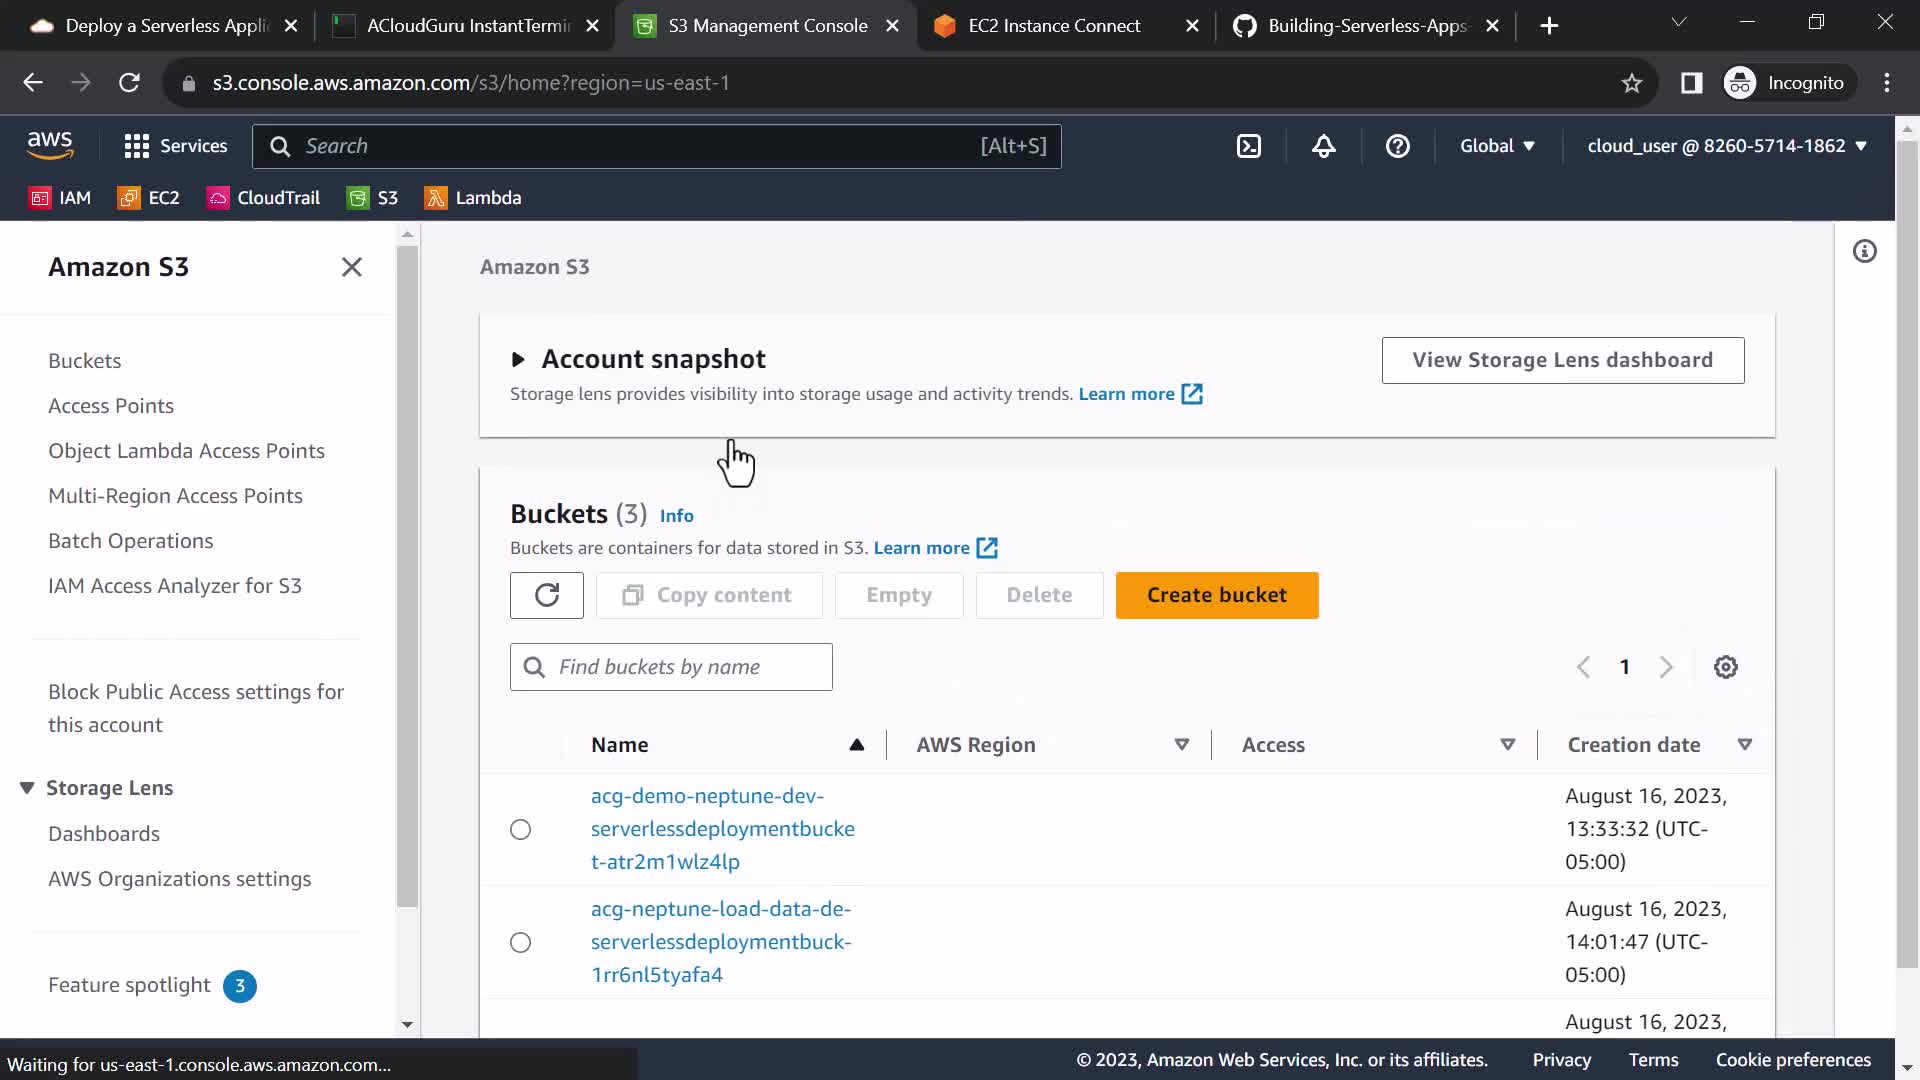Click the refresh buckets button
The height and width of the screenshot is (1080, 1920).
coord(546,595)
